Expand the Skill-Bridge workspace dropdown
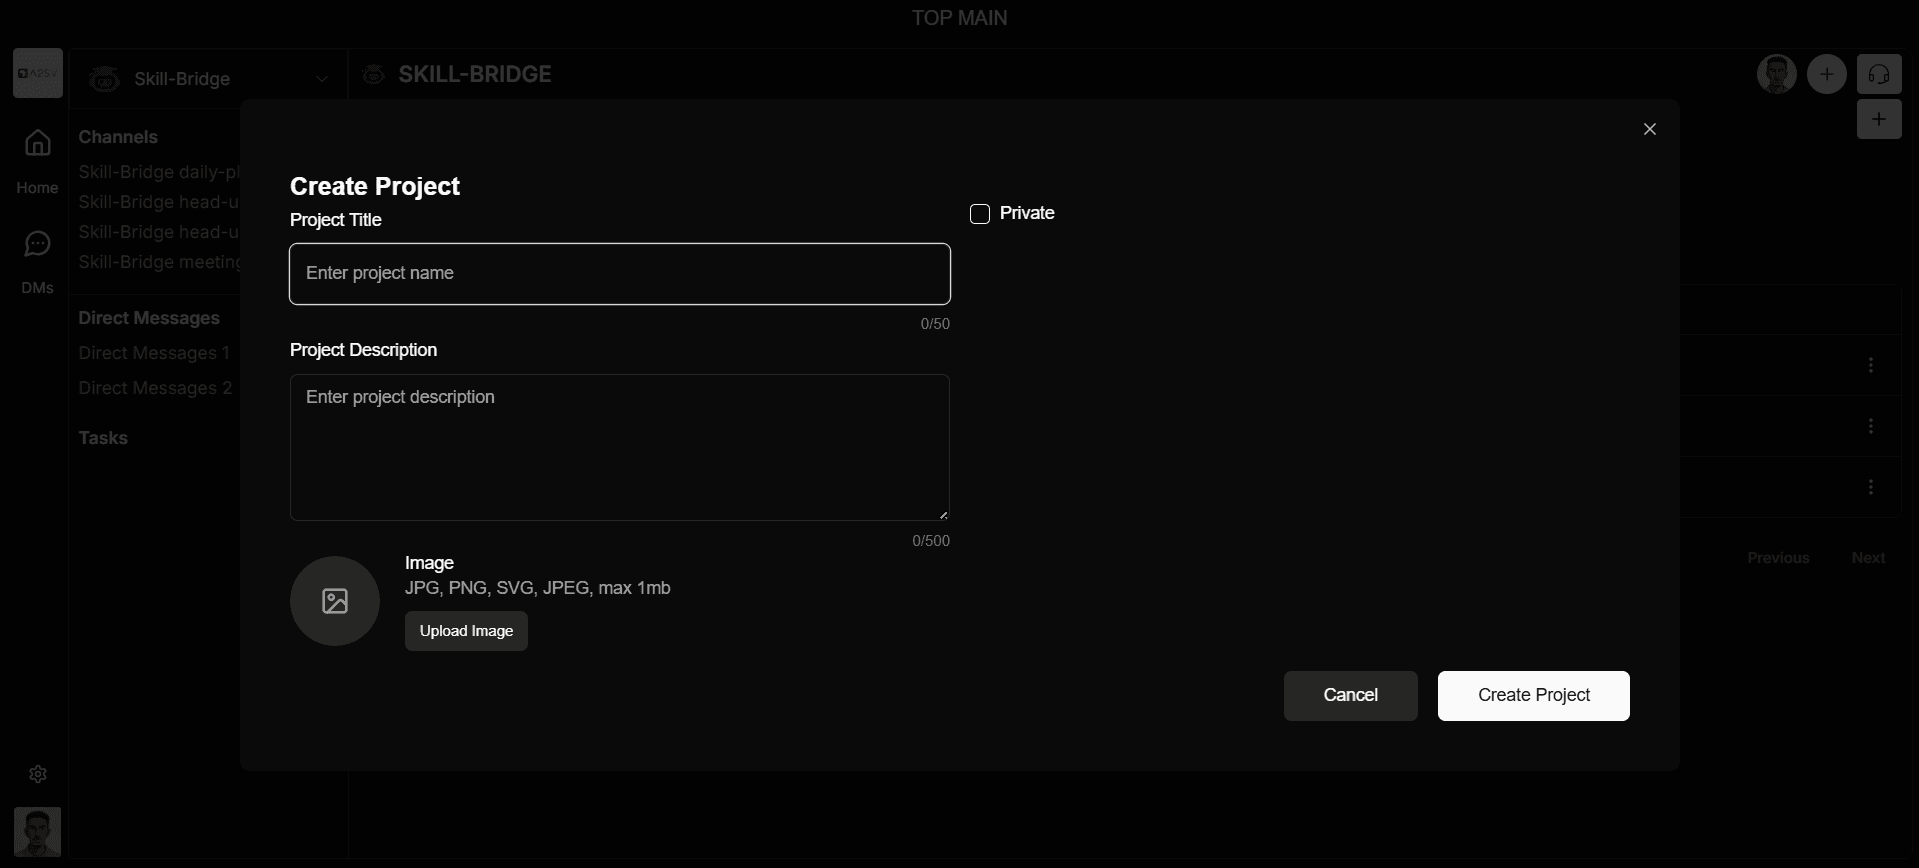 pos(322,79)
